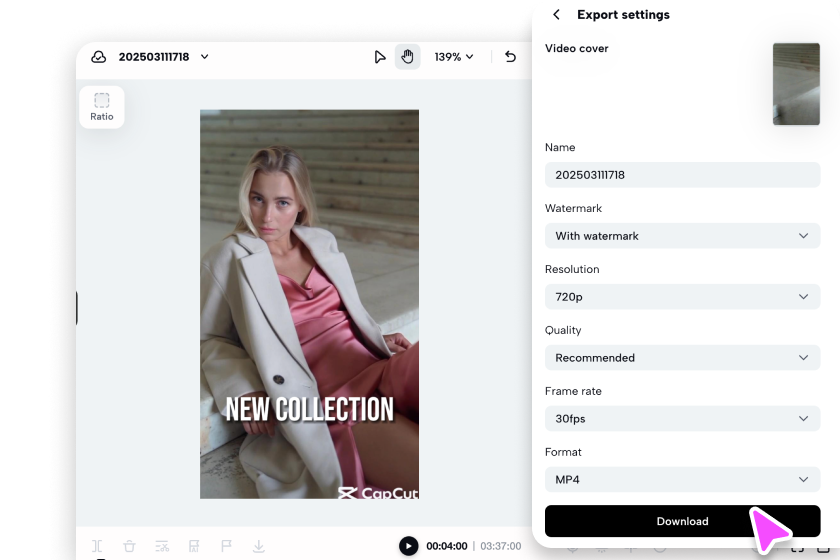Open the Quality Recommended dropdown
840x560 pixels.
pos(682,357)
